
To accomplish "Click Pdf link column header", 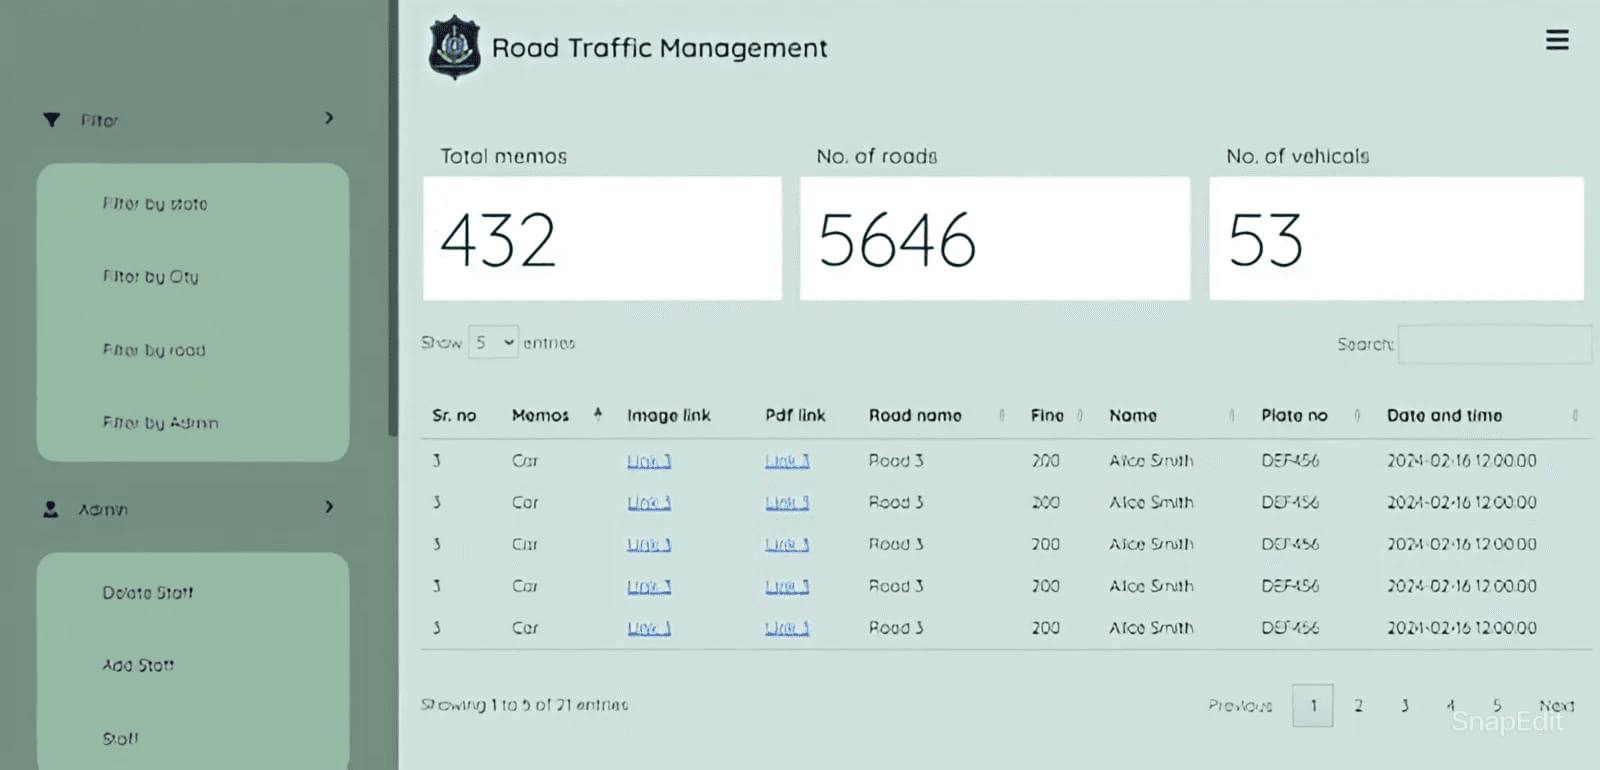I will [796, 415].
